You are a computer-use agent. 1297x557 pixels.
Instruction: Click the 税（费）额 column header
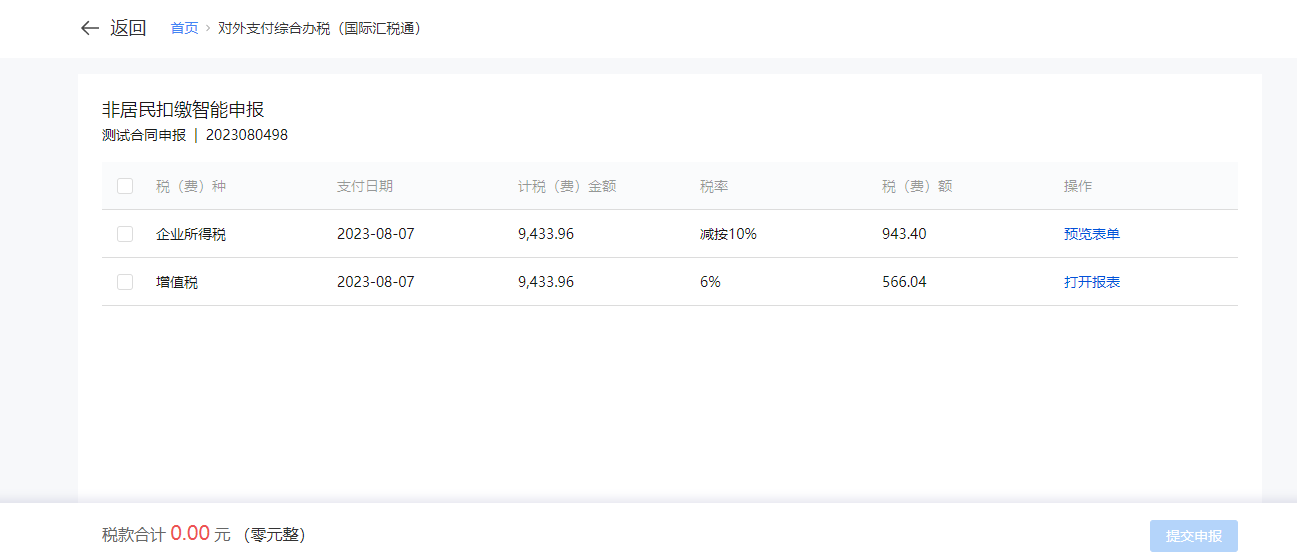(917, 186)
